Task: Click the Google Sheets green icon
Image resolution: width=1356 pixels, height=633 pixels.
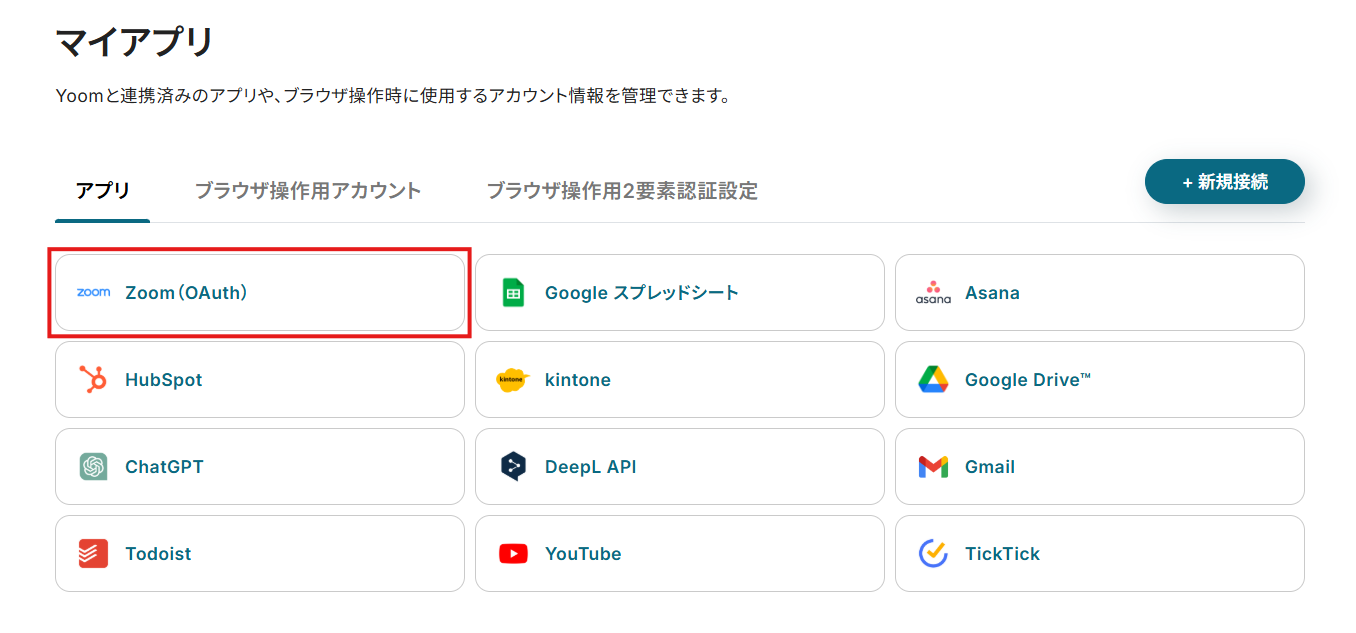Action: [x=513, y=293]
